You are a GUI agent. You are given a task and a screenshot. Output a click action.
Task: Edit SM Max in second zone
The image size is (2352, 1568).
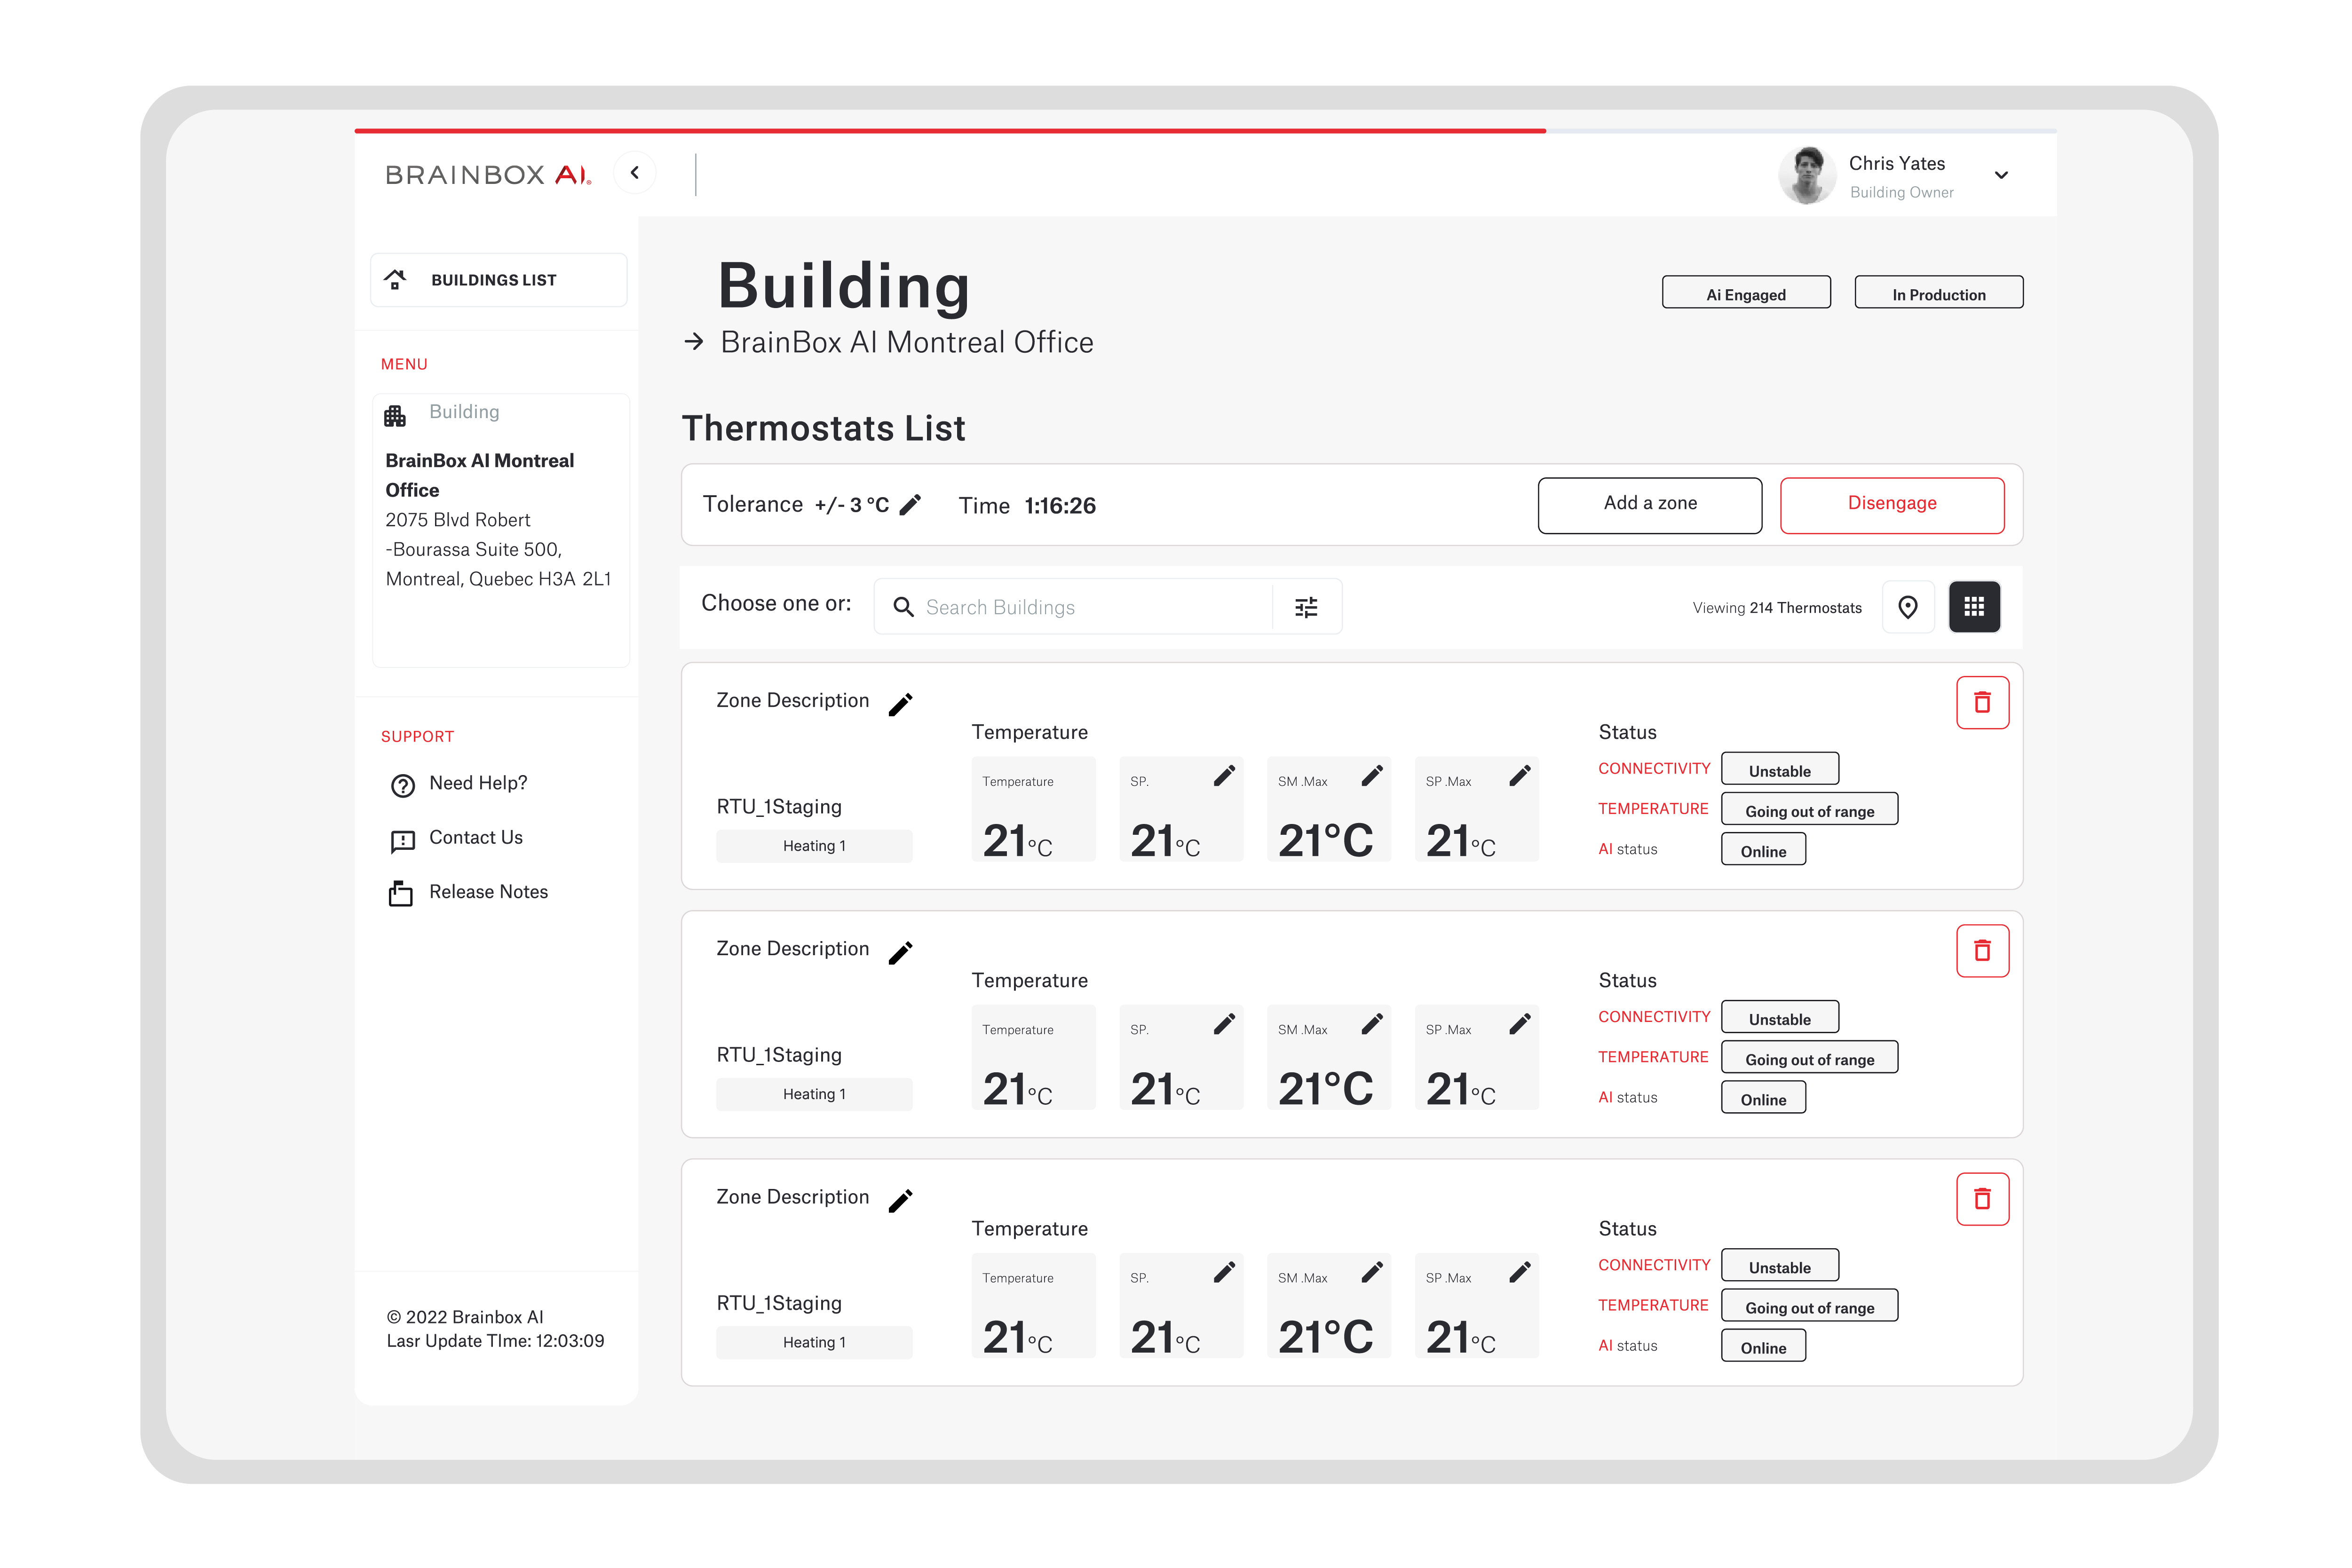(x=1372, y=1024)
